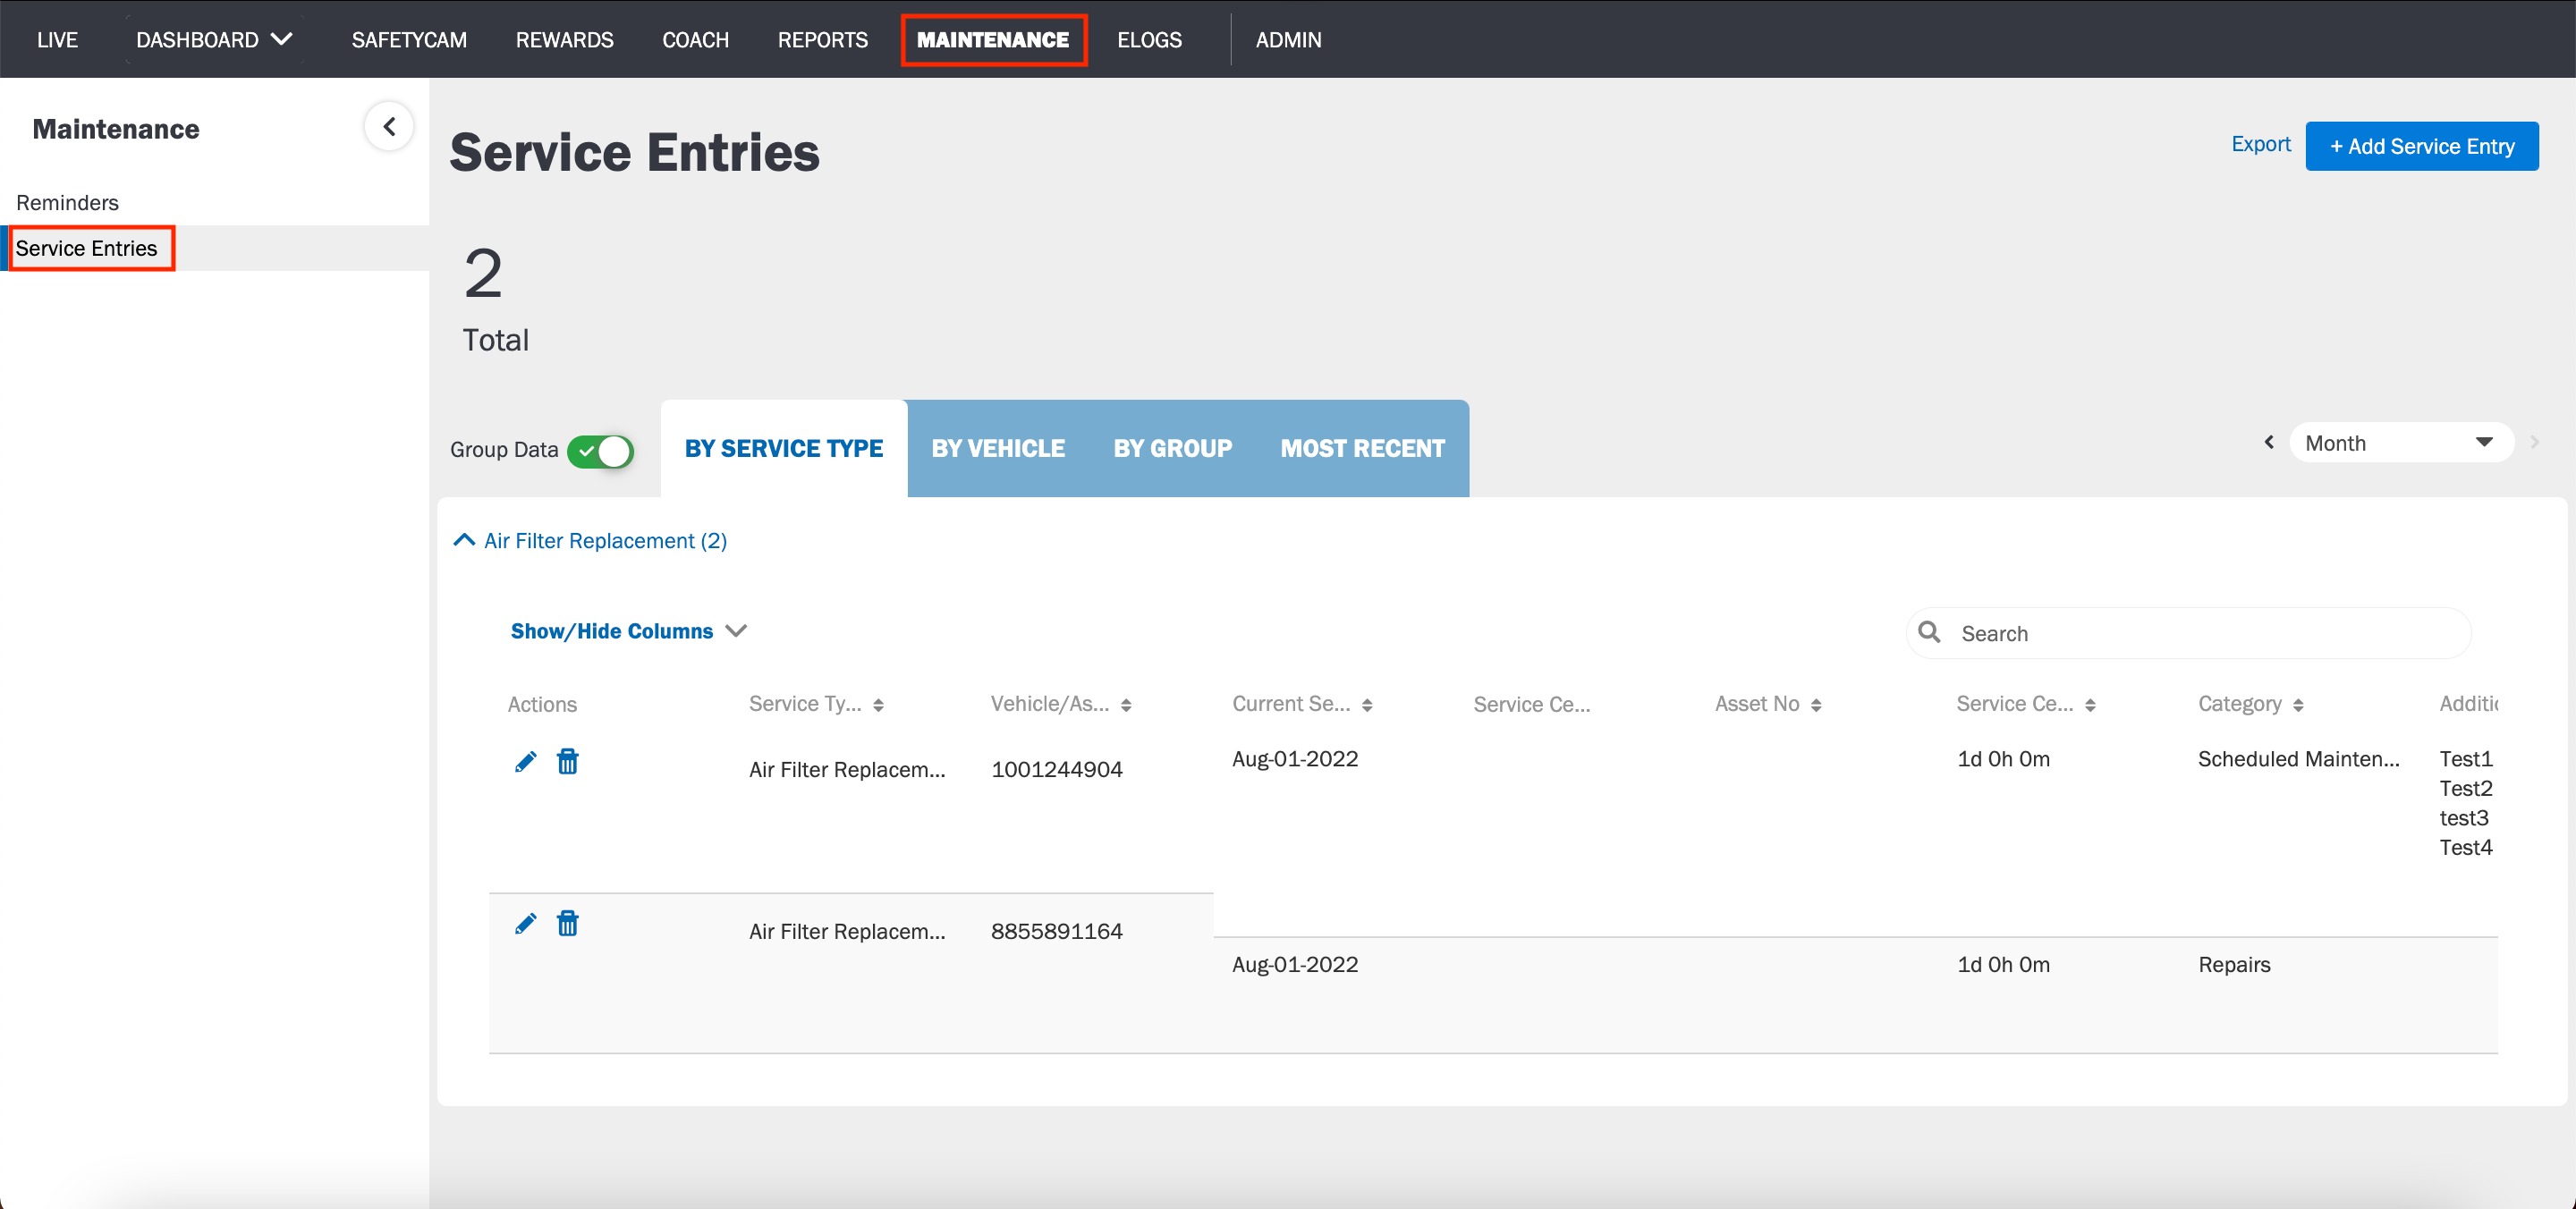Viewport: 2576px width, 1209px height.
Task: Switch to the By Group tab
Action: (x=1172, y=448)
